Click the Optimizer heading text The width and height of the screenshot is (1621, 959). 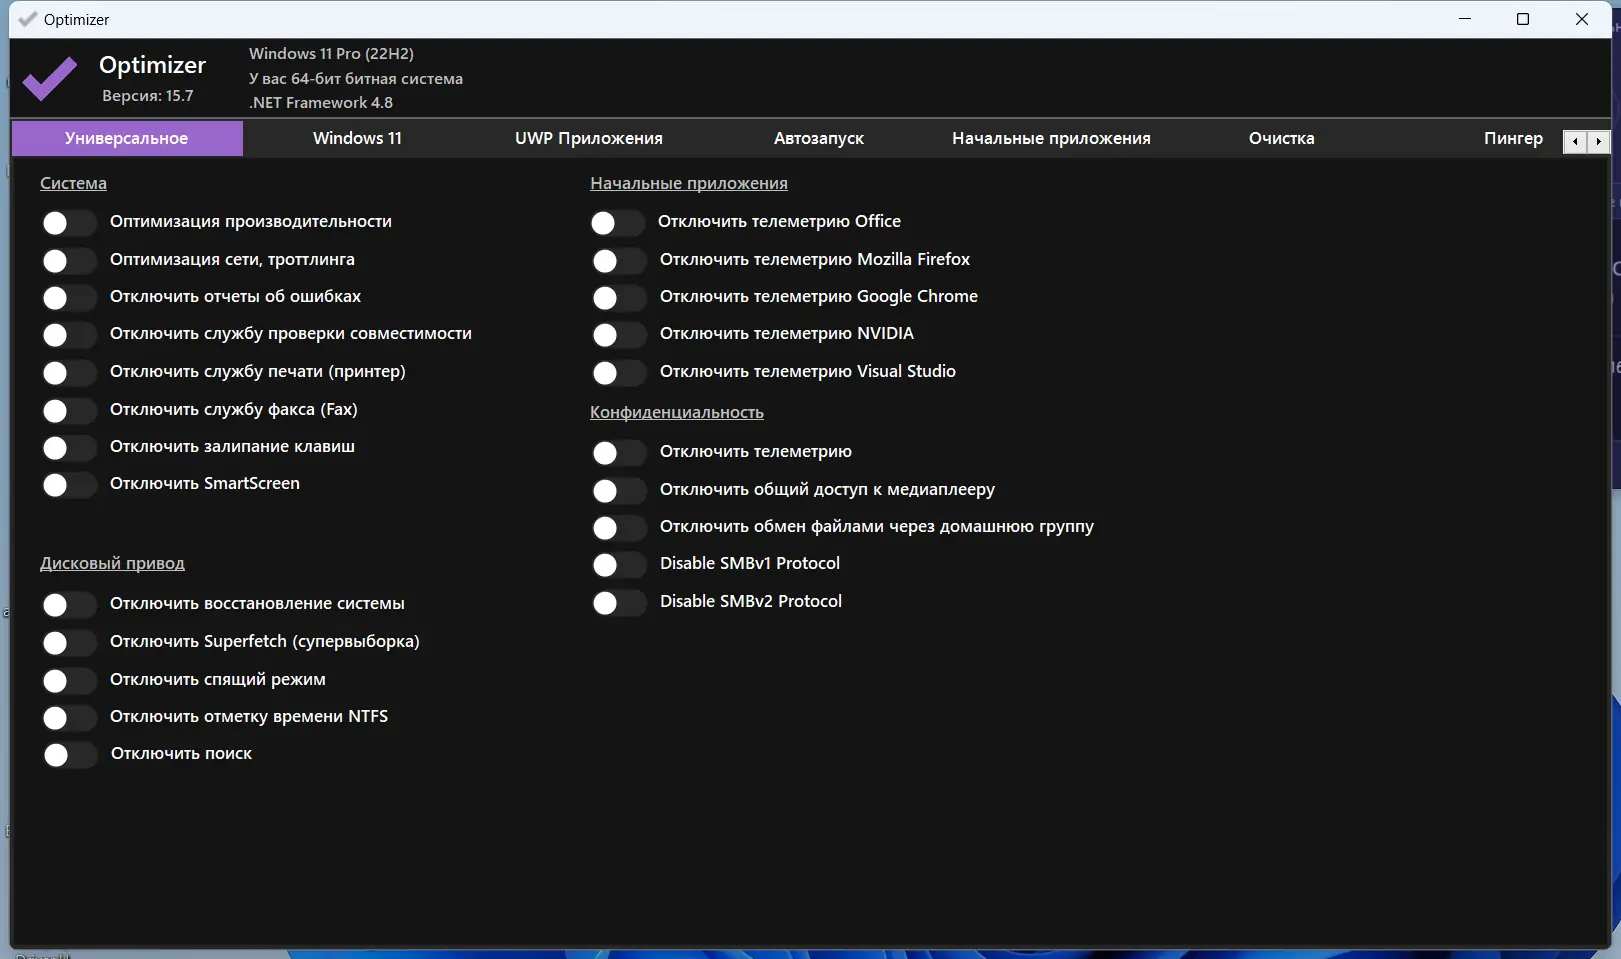coord(152,65)
